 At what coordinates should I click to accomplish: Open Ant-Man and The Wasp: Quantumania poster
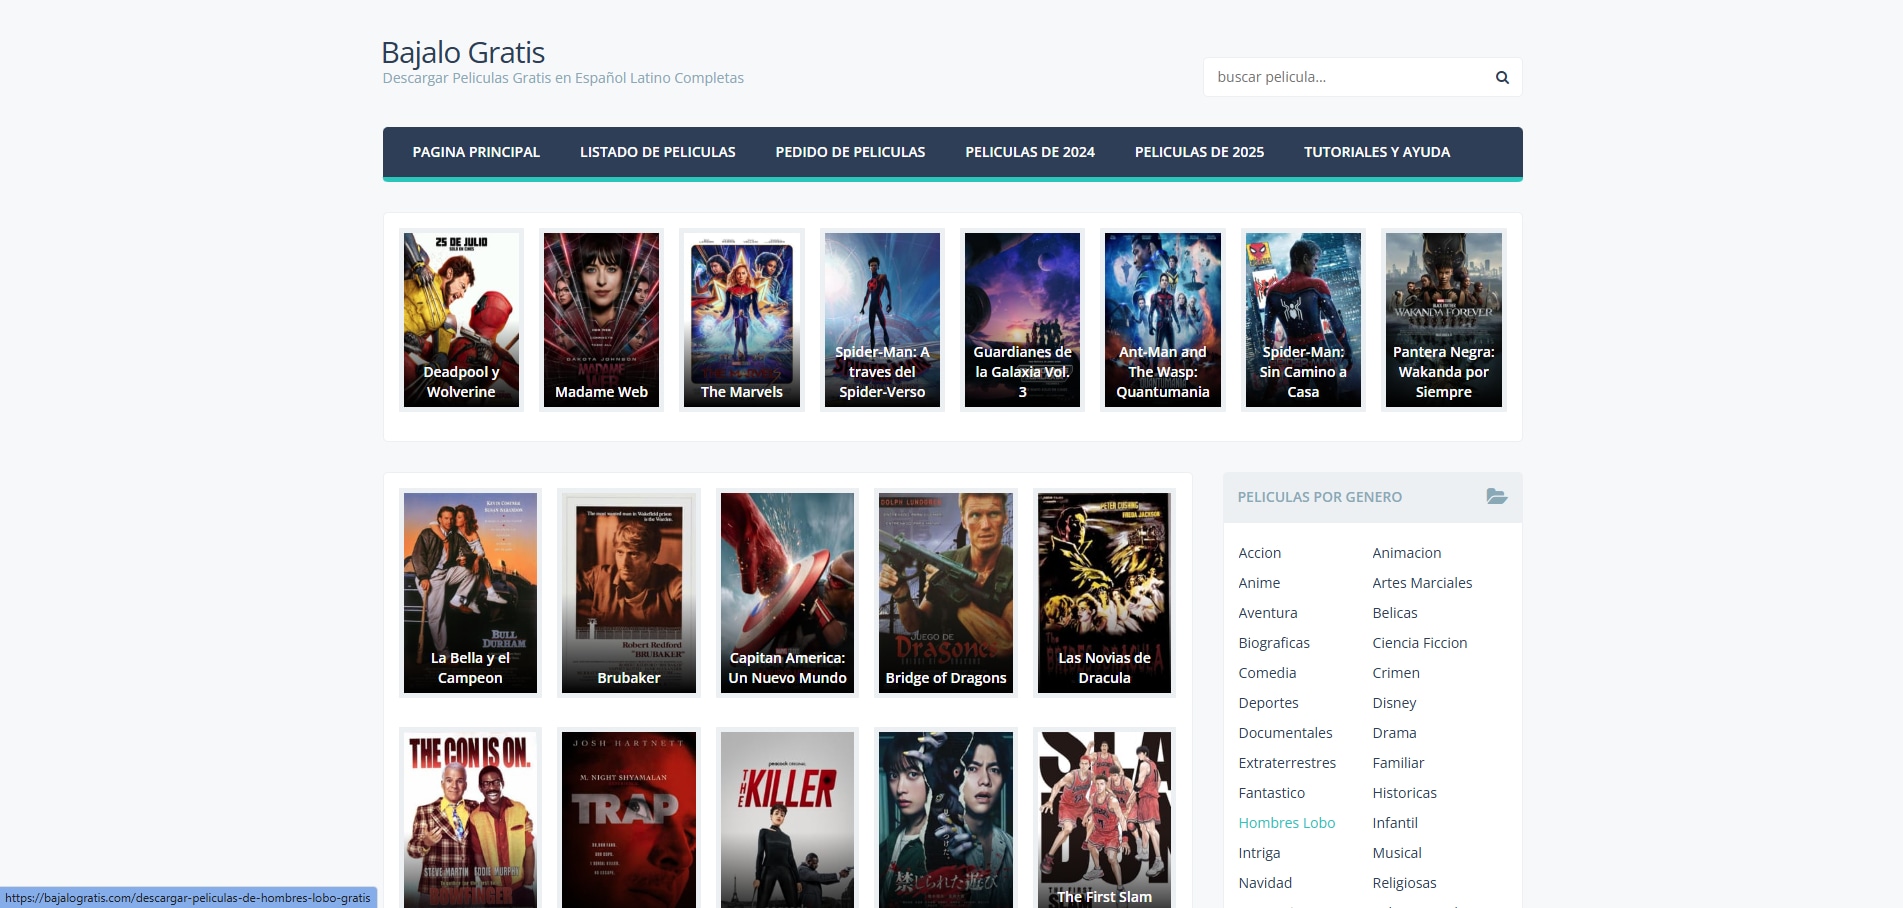pyautogui.click(x=1163, y=320)
